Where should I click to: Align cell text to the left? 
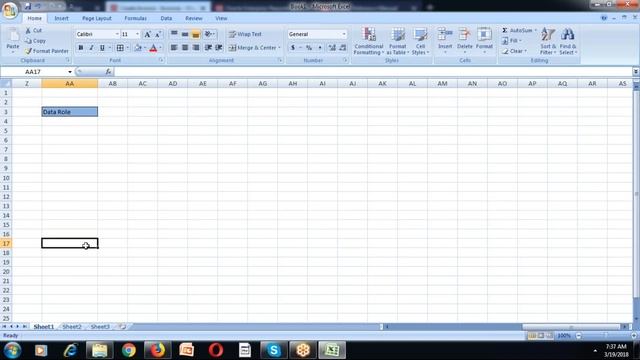174,48
